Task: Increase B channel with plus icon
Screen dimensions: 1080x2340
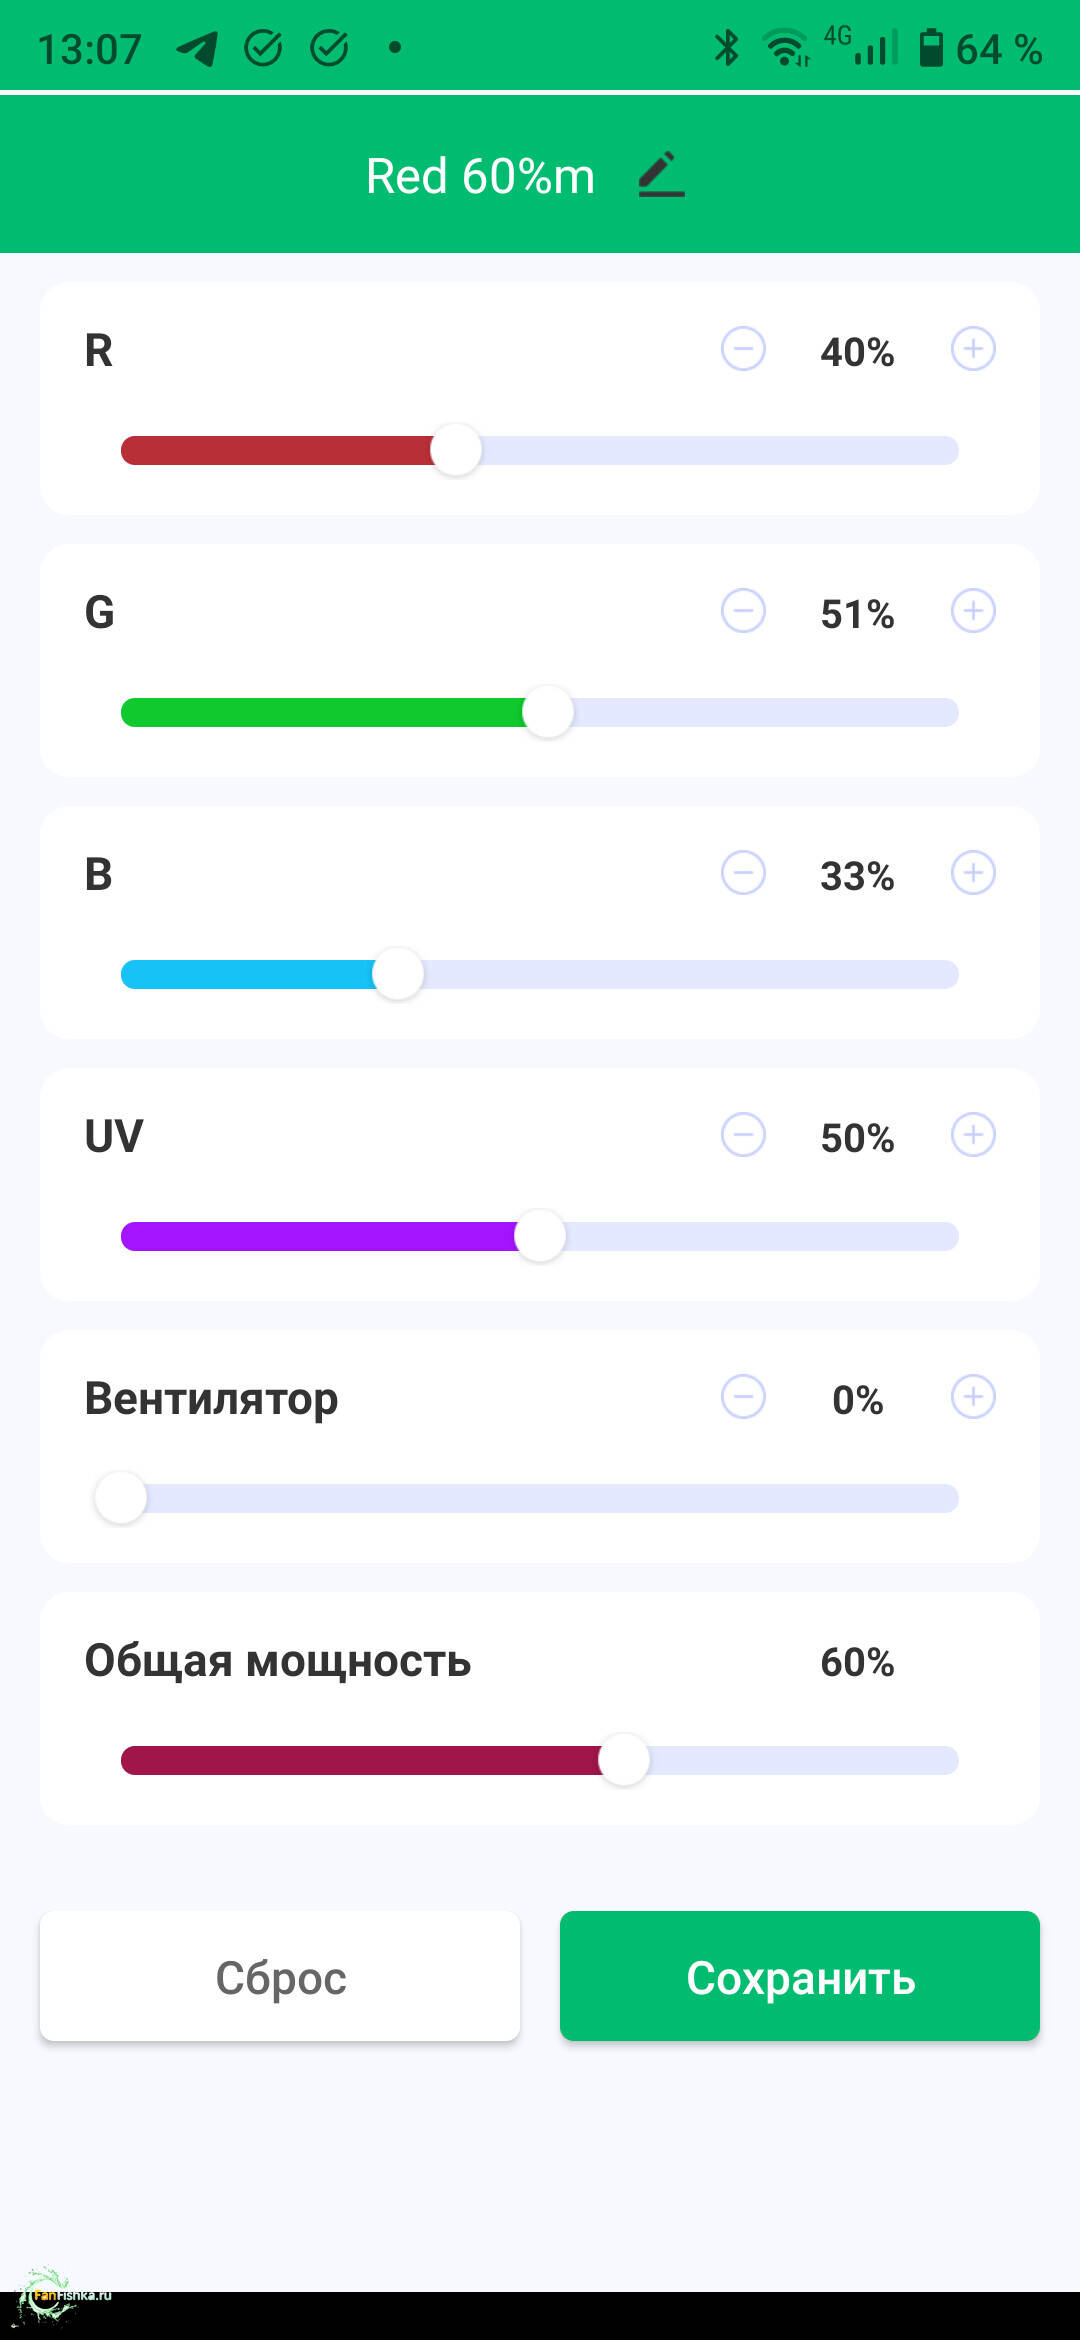Action: [973, 873]
